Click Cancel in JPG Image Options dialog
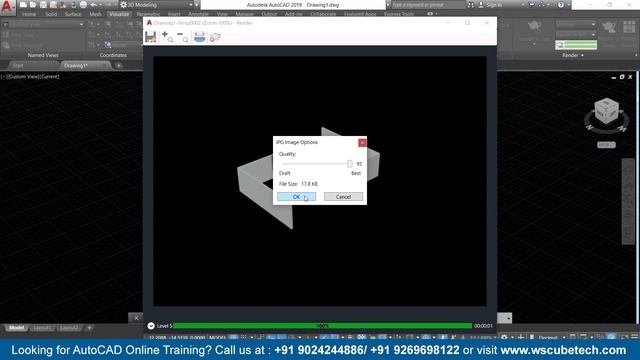640x360 pixels. [x=343, y=197]
